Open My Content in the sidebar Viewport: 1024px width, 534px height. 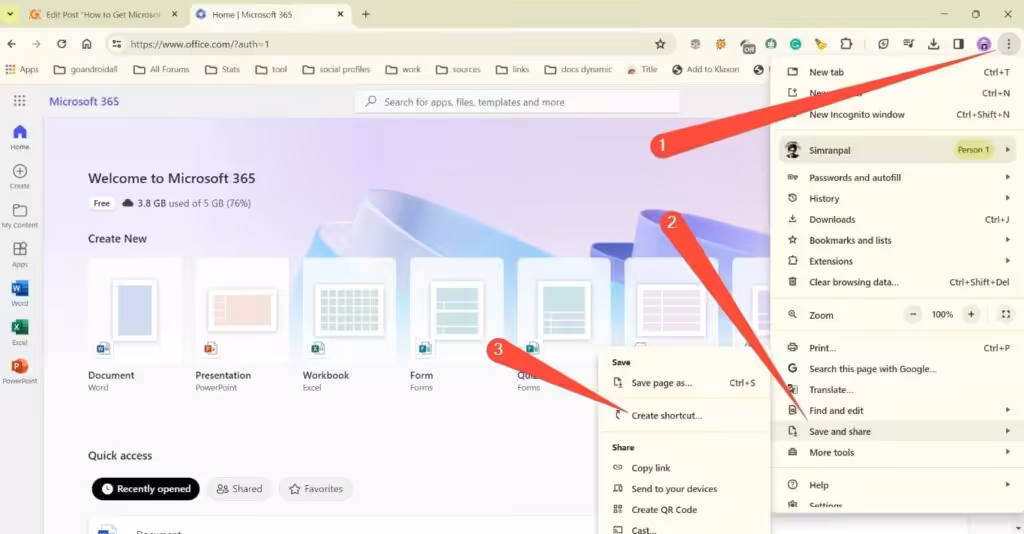coord(20,215)
